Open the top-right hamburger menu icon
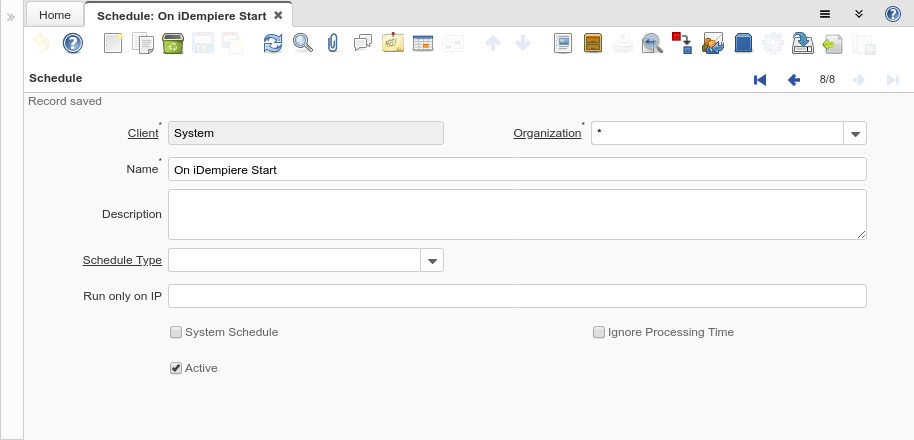The image size is (914, 440). pyautogui.click(x=825, y=14)
